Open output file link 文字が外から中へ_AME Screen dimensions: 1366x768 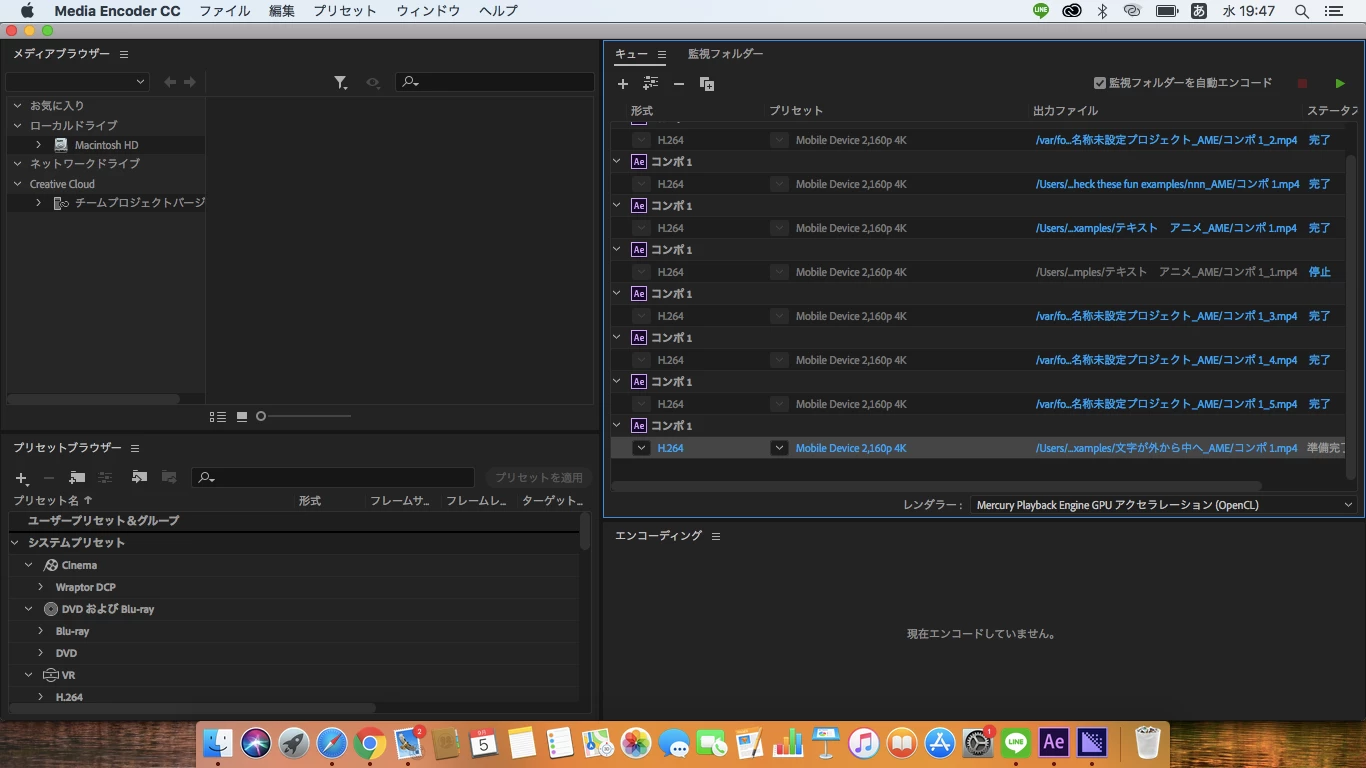(x=1167, y=448)
